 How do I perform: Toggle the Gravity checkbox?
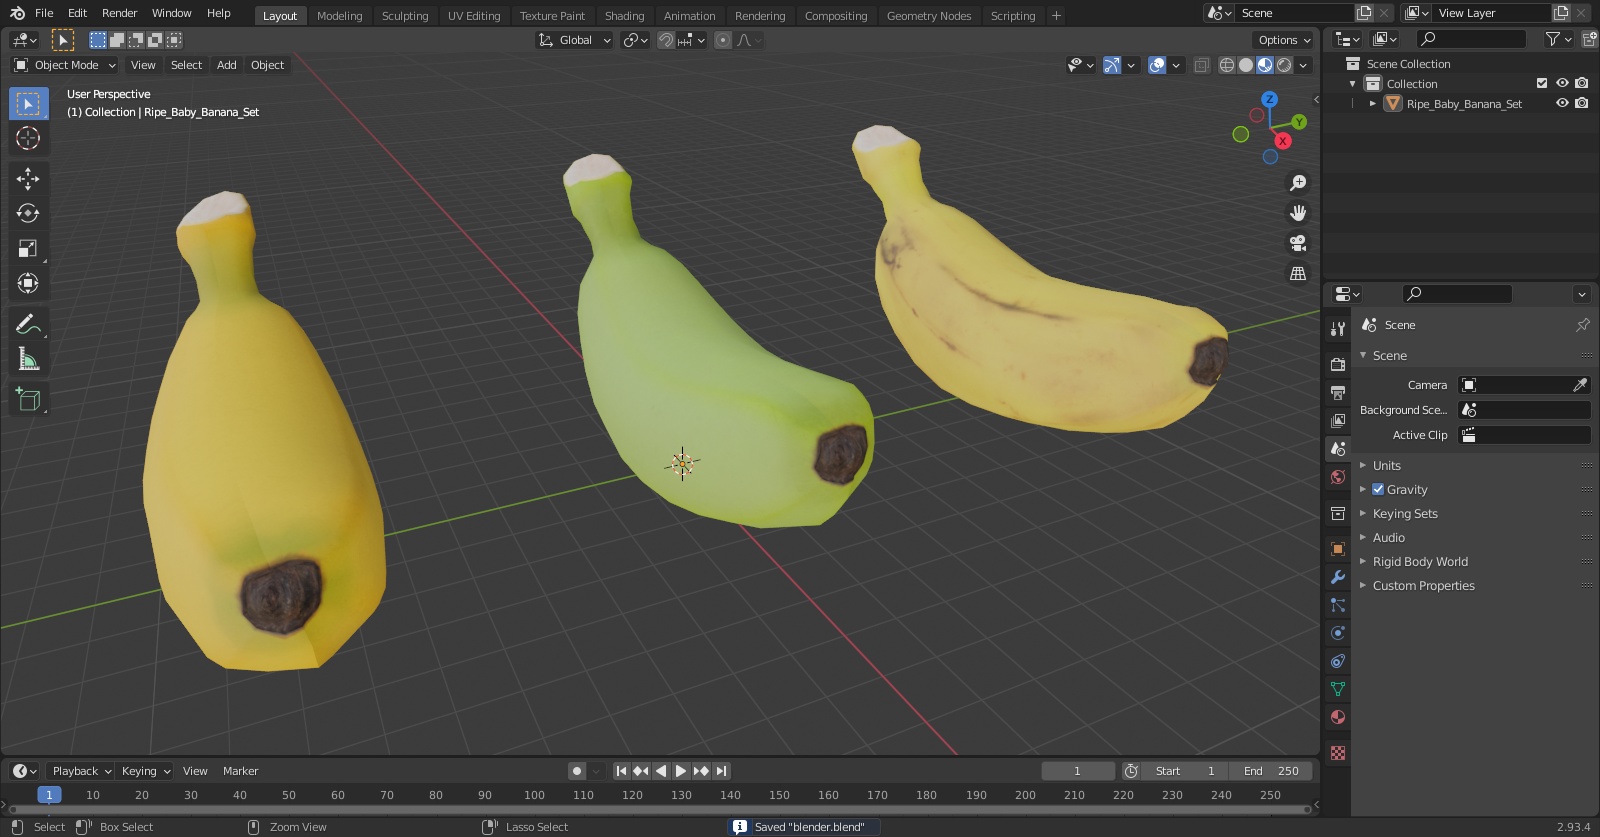(1378, 489)
